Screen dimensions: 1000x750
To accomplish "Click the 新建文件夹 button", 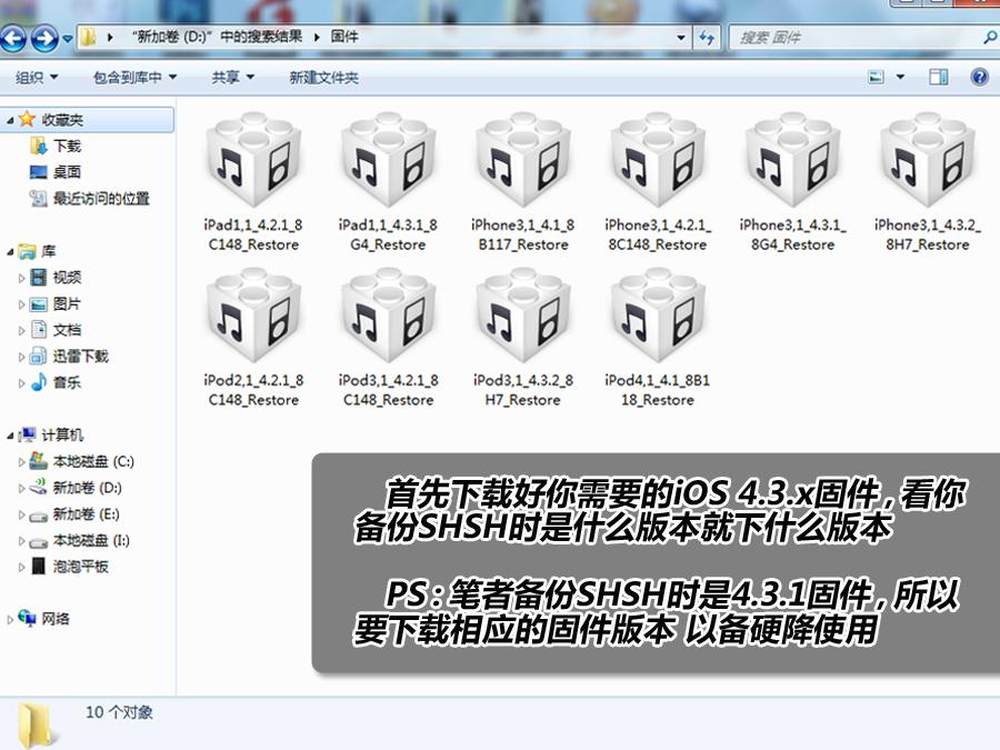I will [x=323, y=77].
